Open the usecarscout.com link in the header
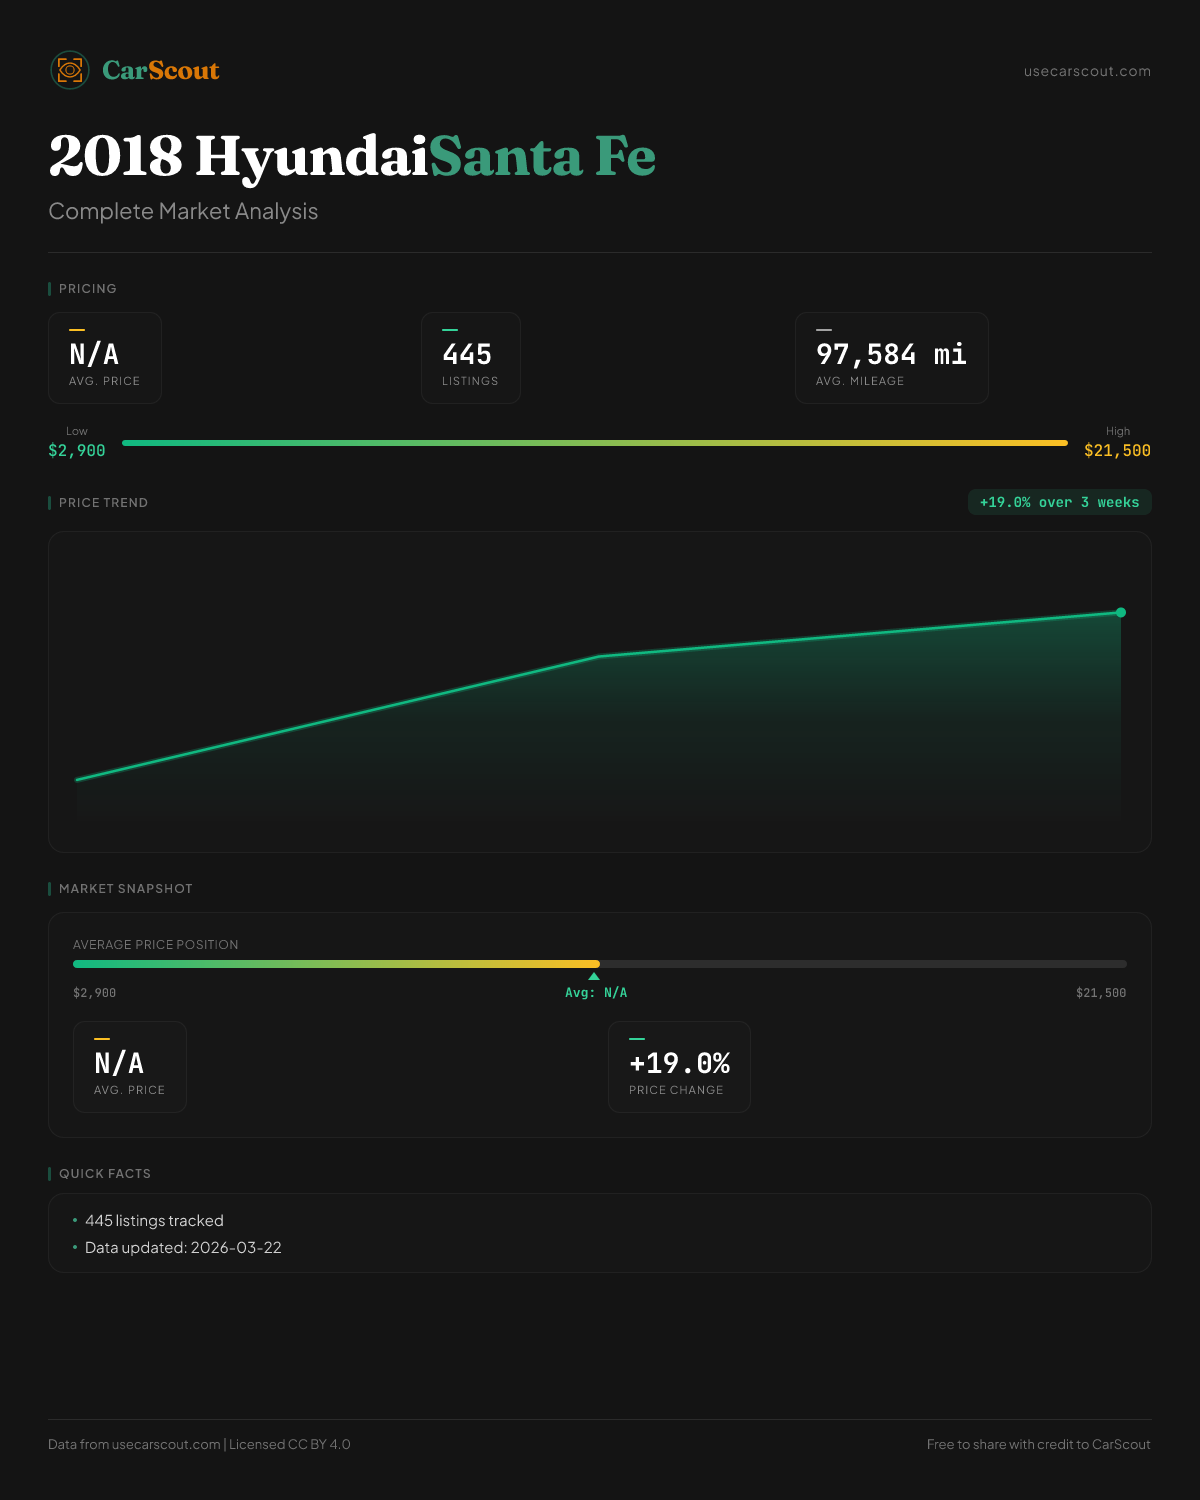1200x1500 pixels. (x=1087, y=71)
